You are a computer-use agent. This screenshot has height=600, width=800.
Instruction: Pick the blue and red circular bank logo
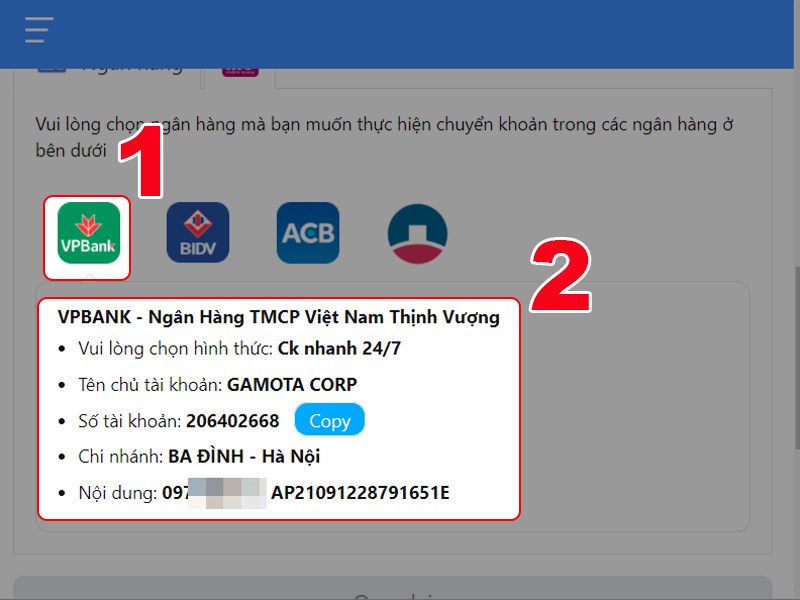(x=419, y=232)
